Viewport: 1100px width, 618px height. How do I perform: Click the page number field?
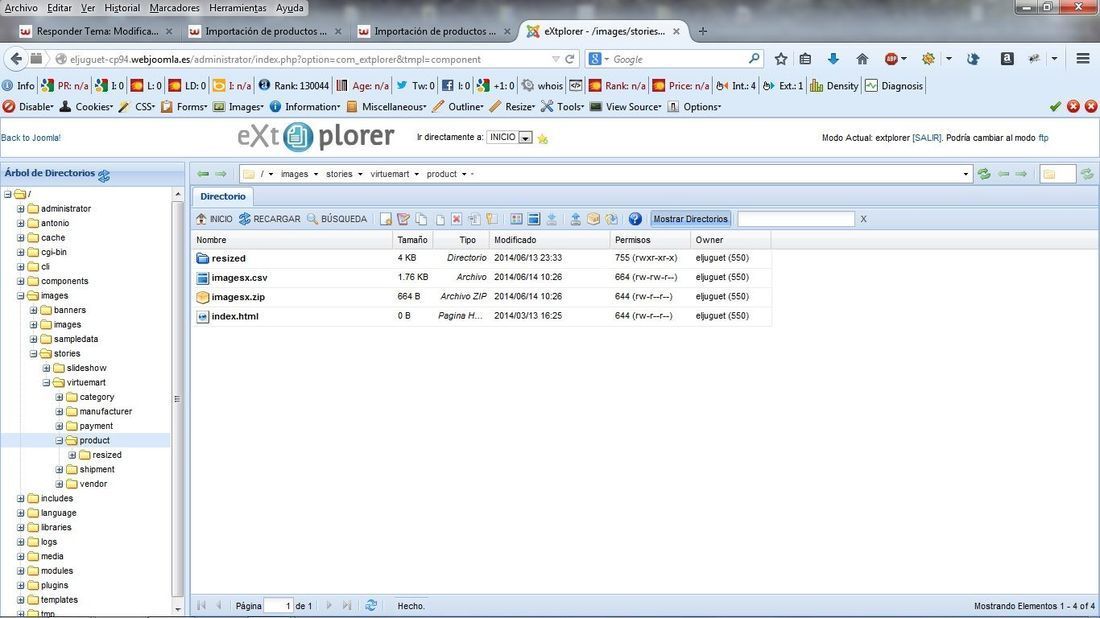(279, 605)
